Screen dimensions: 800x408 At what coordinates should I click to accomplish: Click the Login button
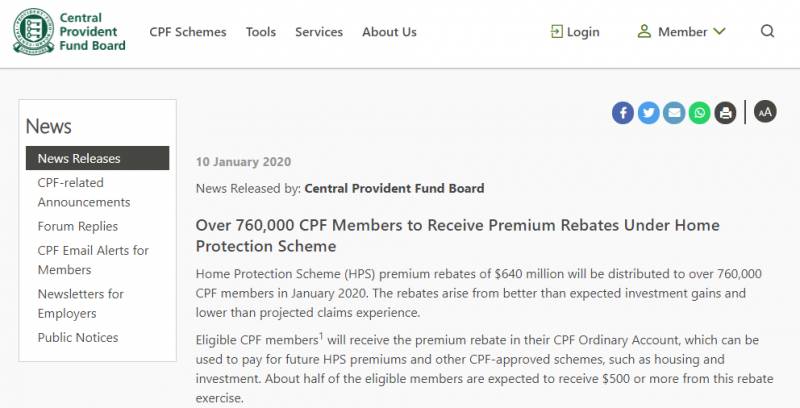575,32
